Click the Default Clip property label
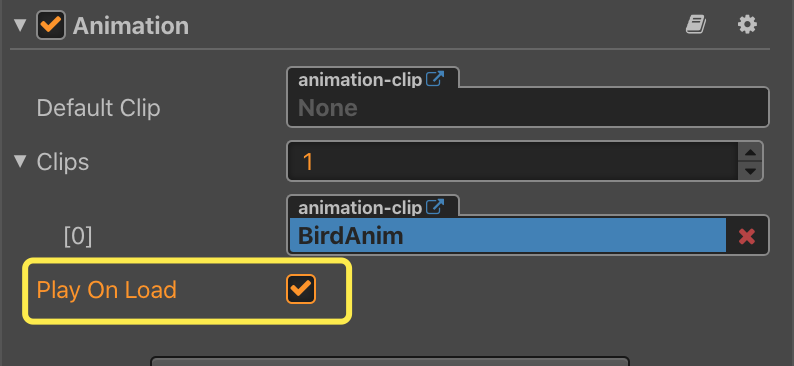The width and height of the screenshot is (794, 366). (x=98, y=108)
